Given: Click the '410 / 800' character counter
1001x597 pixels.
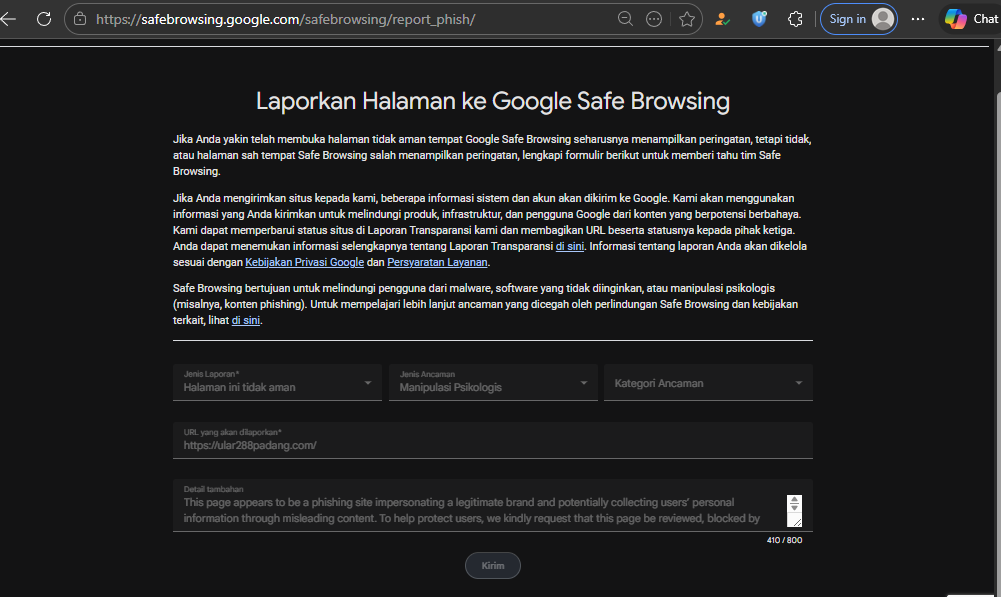Looking at the screenshot, I should point(785,540).
